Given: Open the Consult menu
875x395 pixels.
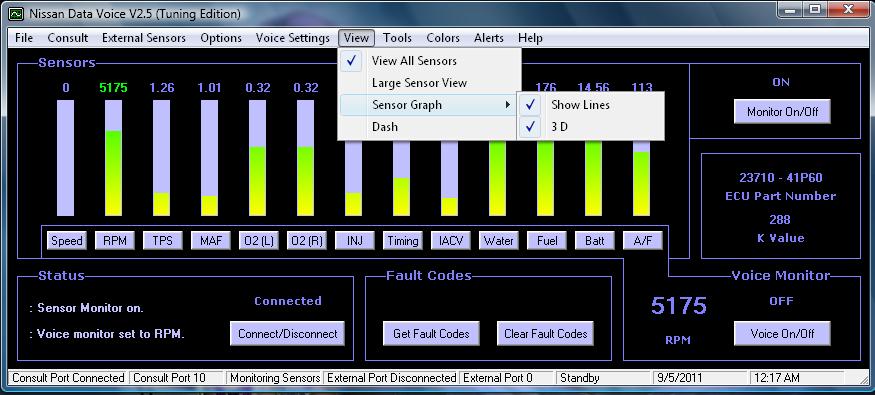Looking at the screenshot, I should pyautogui.click(x=68, y=38).
